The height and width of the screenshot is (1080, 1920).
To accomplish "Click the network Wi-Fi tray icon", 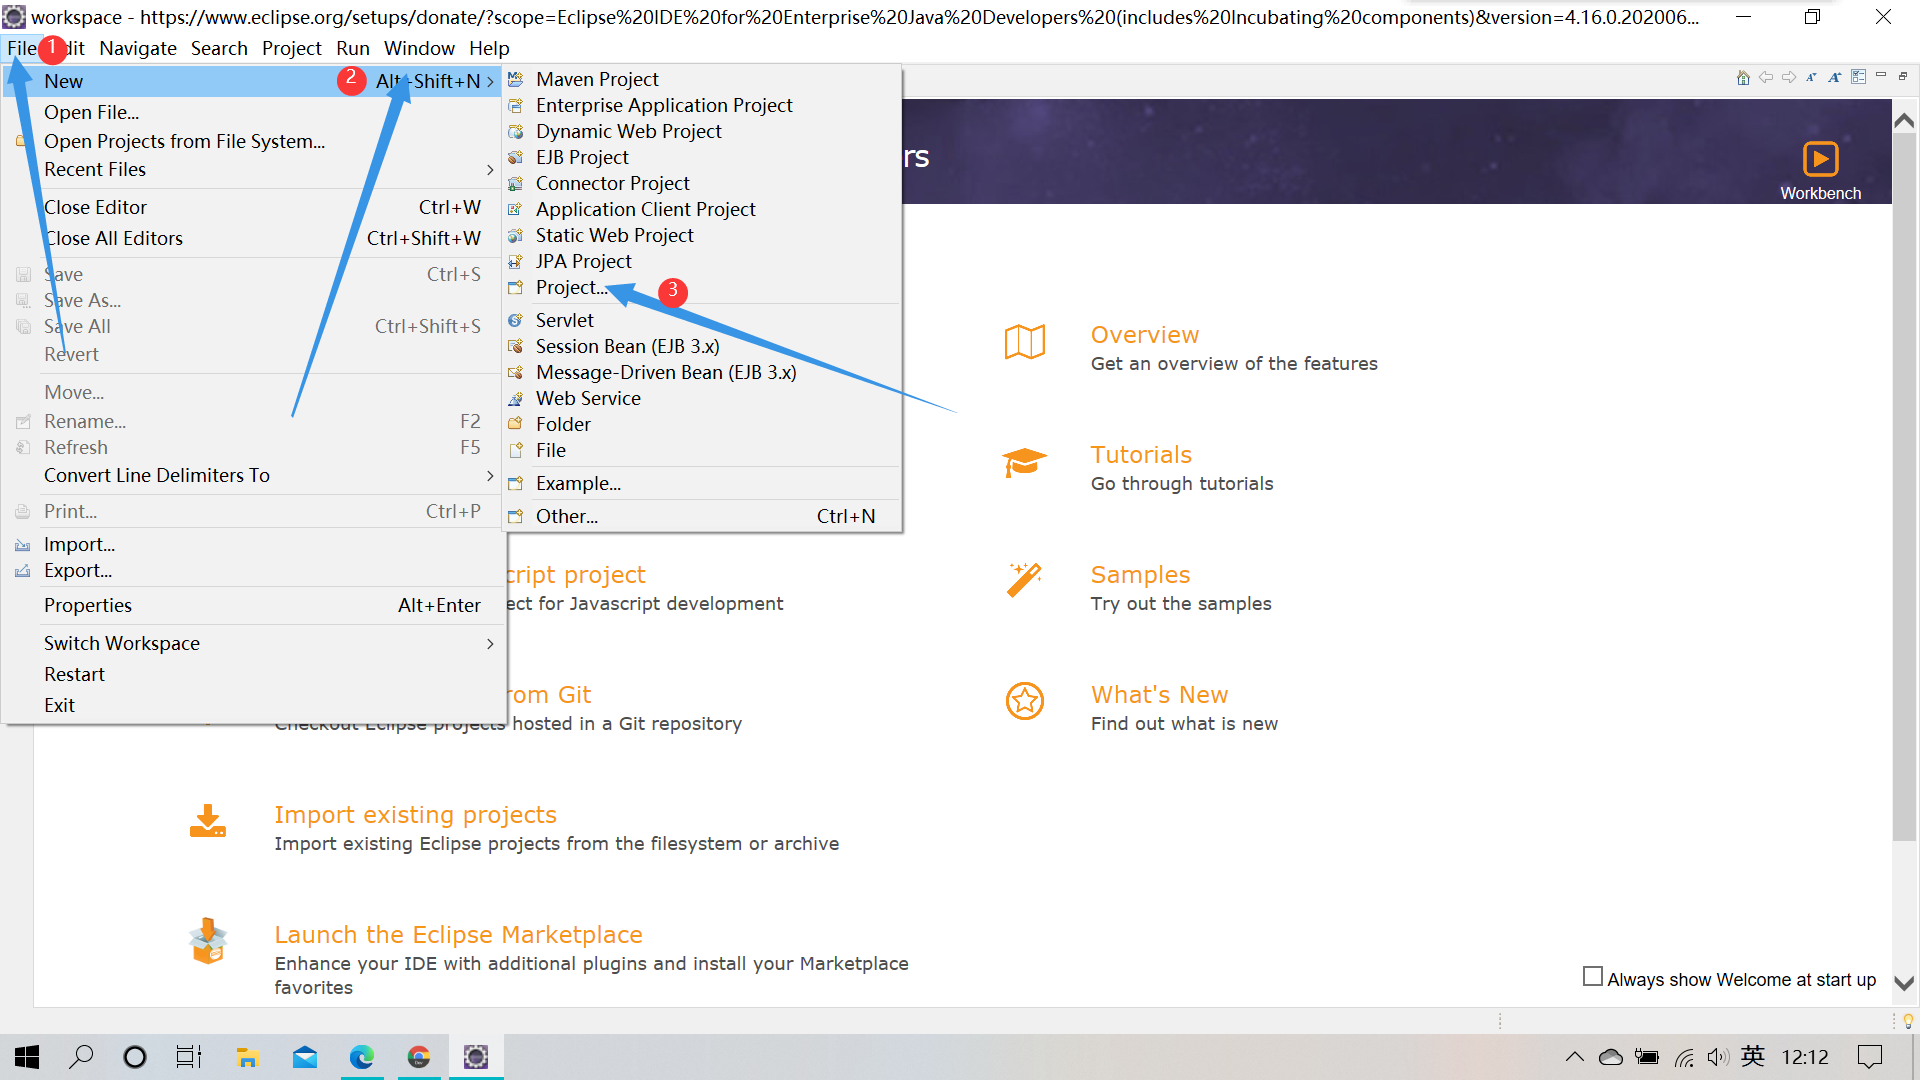I will [1684, 1057].
